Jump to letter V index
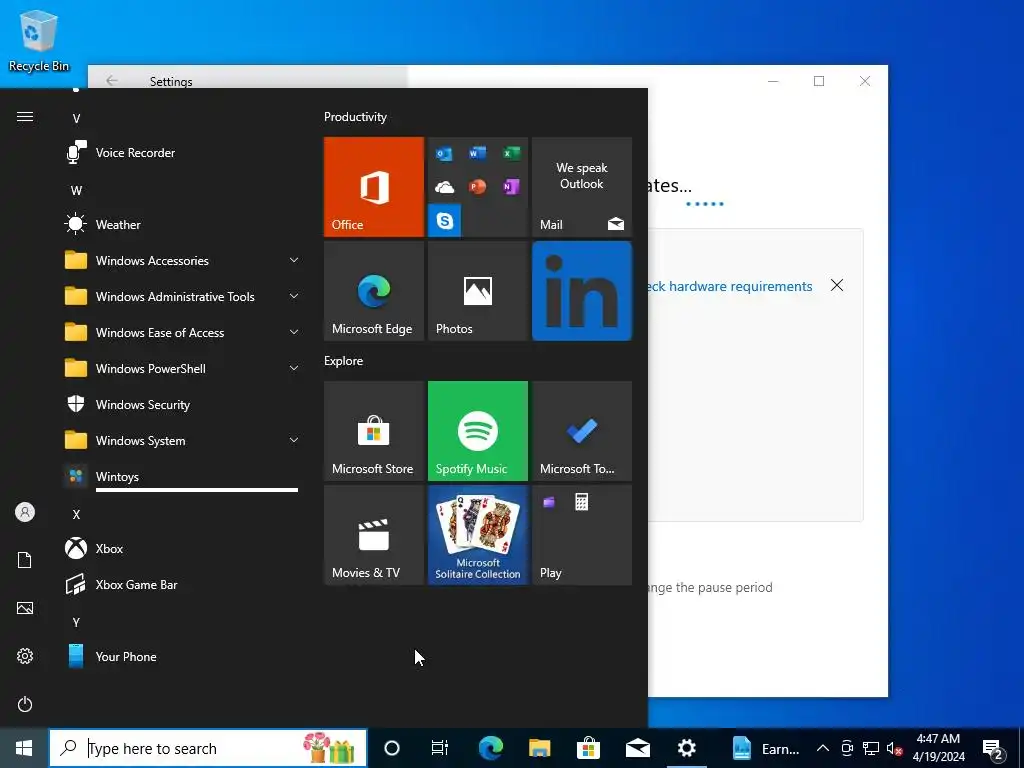Screen dimensions: 1024x768 tap(76, 118)
